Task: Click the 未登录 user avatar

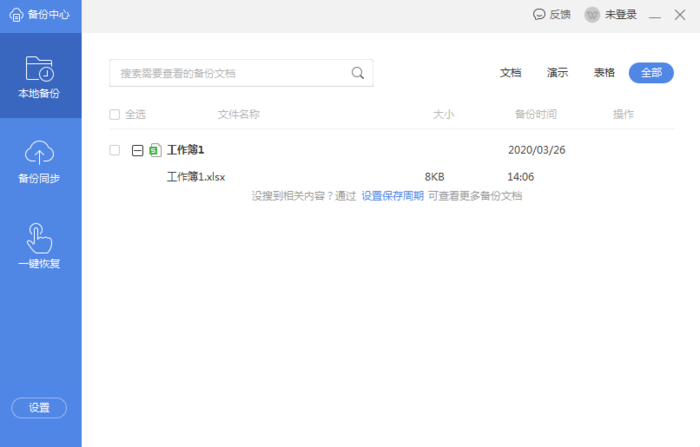Action: click(x=592, y=15)
